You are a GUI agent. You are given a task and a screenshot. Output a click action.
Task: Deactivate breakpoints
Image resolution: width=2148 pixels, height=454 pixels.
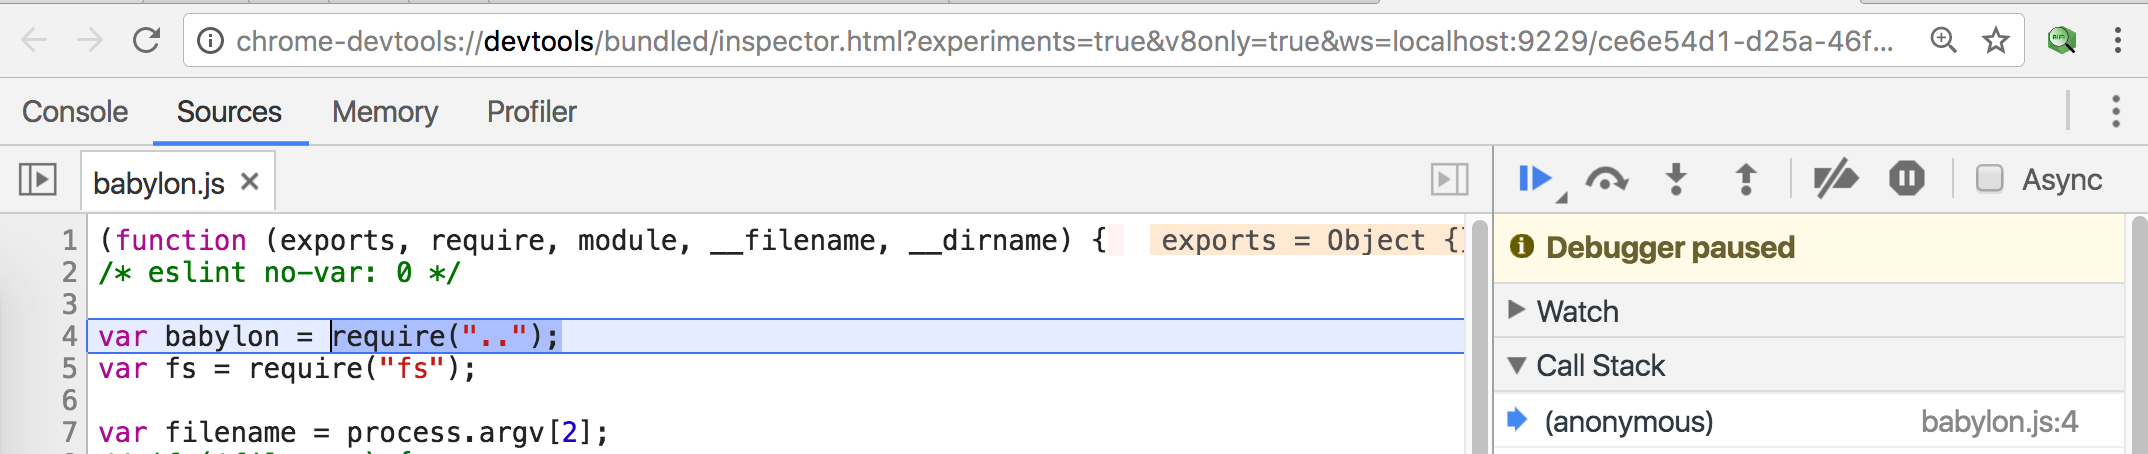(x=1835, y=180)
